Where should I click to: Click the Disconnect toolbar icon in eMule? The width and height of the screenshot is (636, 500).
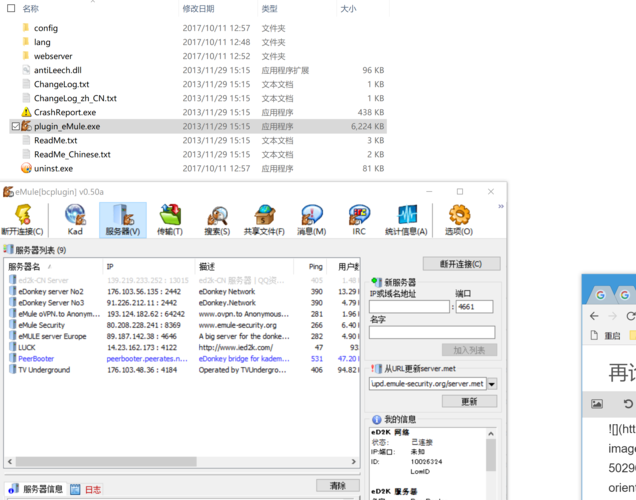[23, 219]
